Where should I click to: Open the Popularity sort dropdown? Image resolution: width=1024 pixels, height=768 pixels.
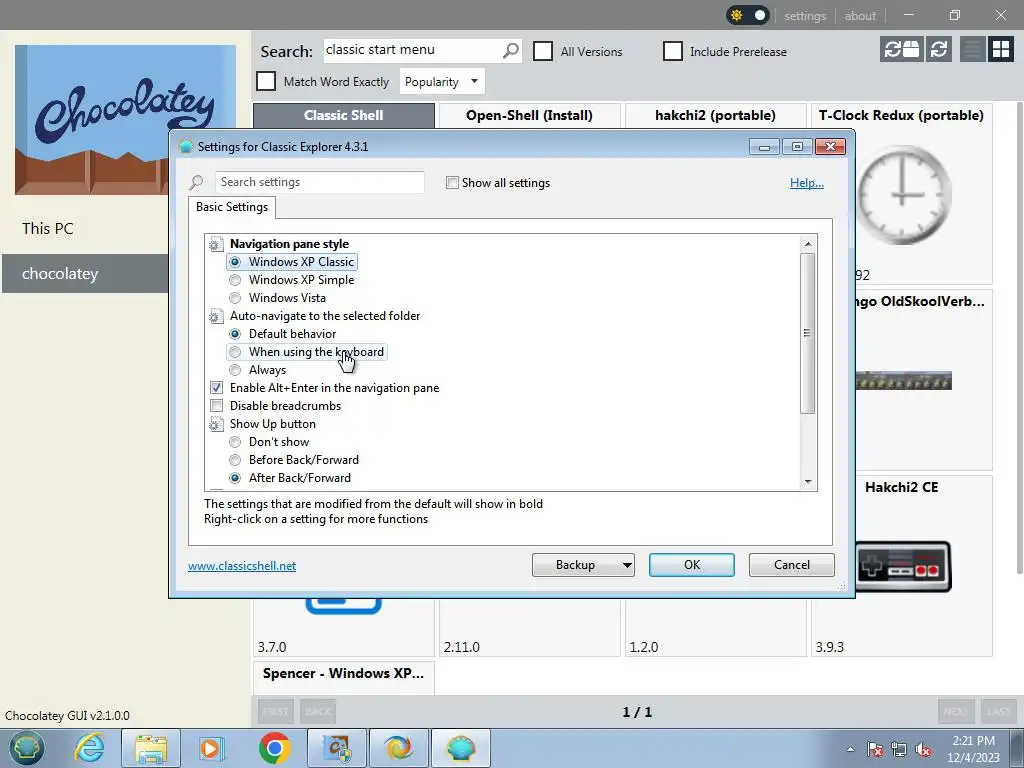pyautogui.click(x=442, y=82)
